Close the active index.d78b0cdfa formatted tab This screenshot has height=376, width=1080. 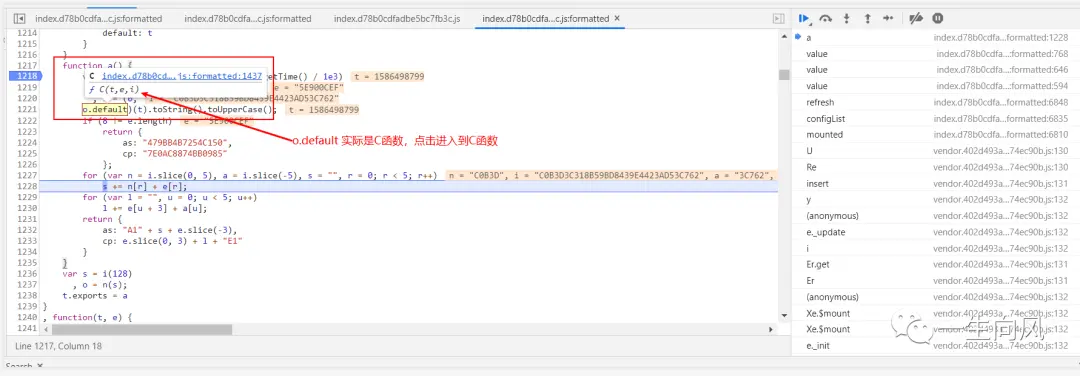616,19
